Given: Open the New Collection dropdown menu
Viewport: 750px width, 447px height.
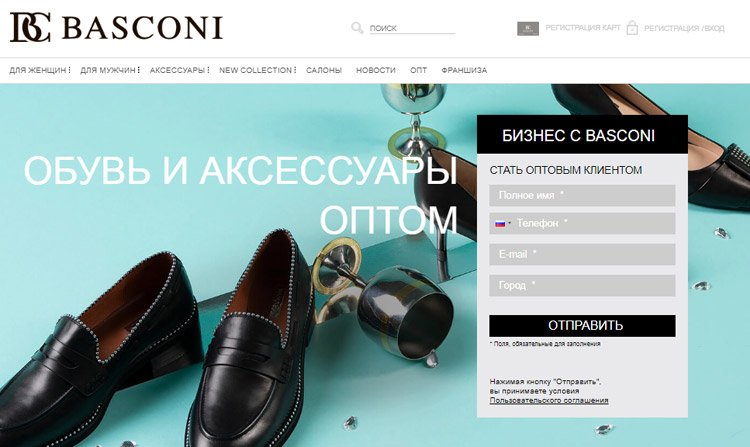Looking at the screenshot, I should (x=257, y=70).
